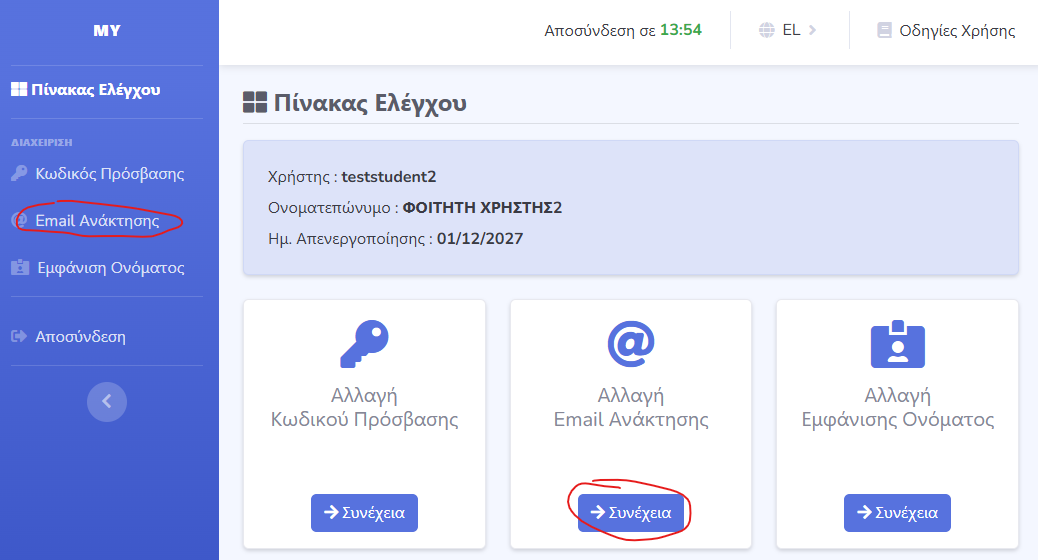The image size is (1038, 560).
Task: Click the globe icon in the top bar
Action: [x=767, y=30]
